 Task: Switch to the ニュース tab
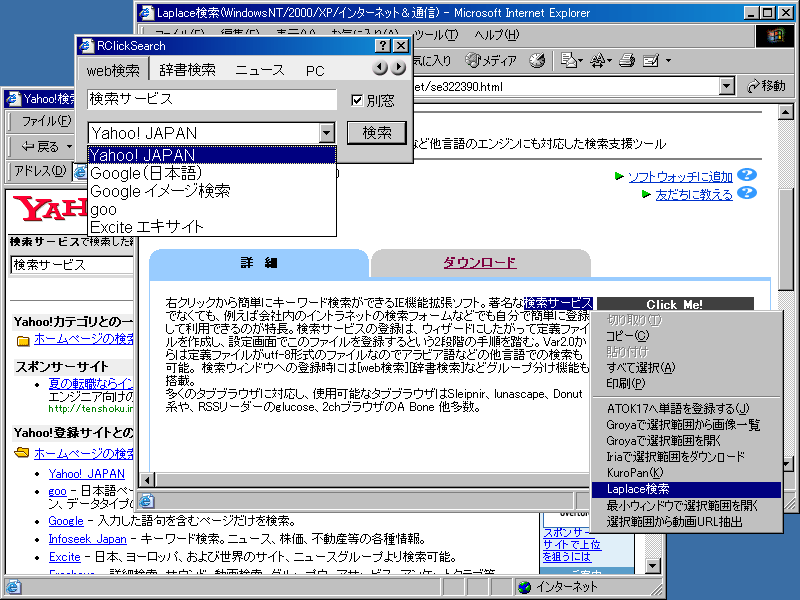point(260,70)
